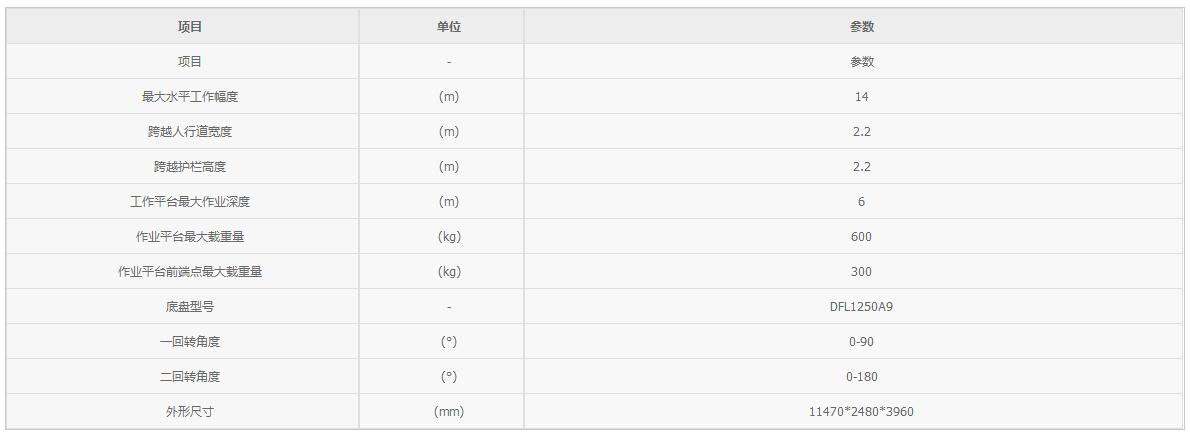Click the 跨越人行道宽度 cell
The image size is (1190, 437).
(190, 132)
